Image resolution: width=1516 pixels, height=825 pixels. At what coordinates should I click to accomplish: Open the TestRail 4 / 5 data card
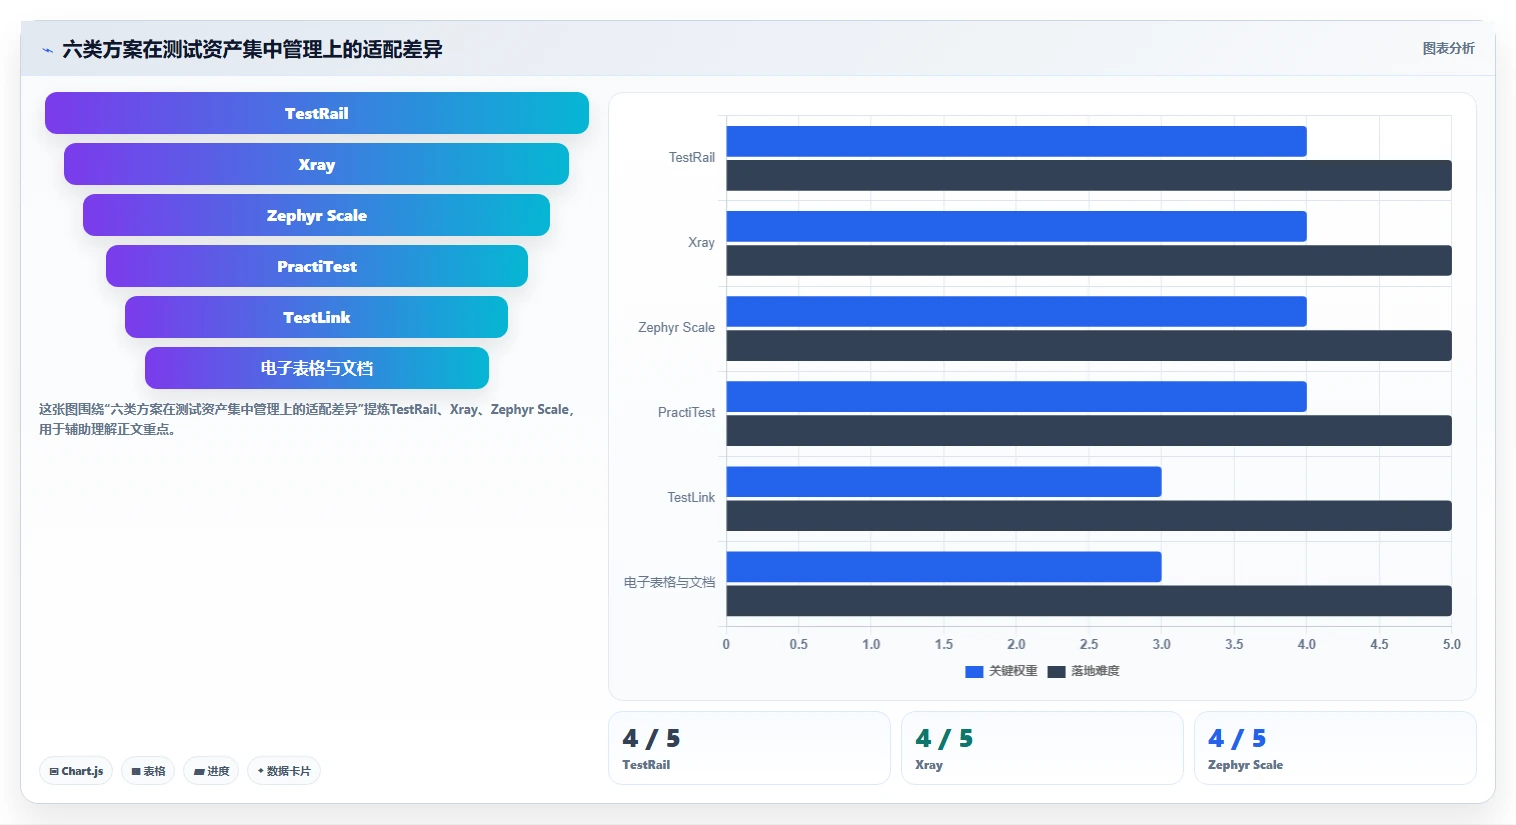(749, 748)
